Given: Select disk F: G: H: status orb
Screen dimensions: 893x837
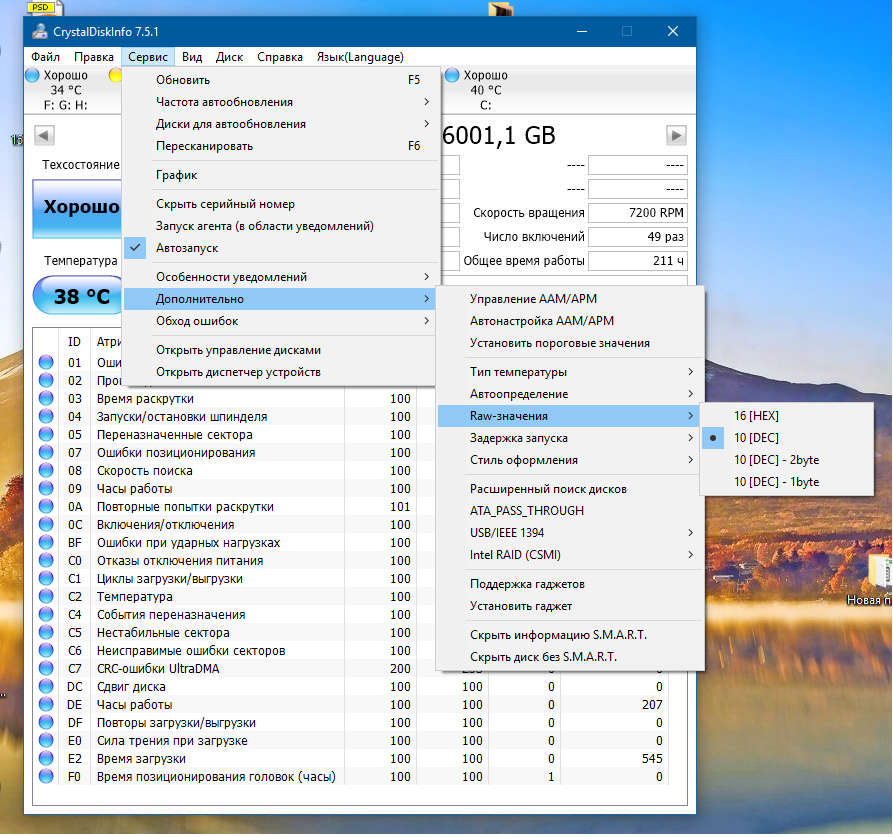Looking at the screenshot, I should (32, 75).
